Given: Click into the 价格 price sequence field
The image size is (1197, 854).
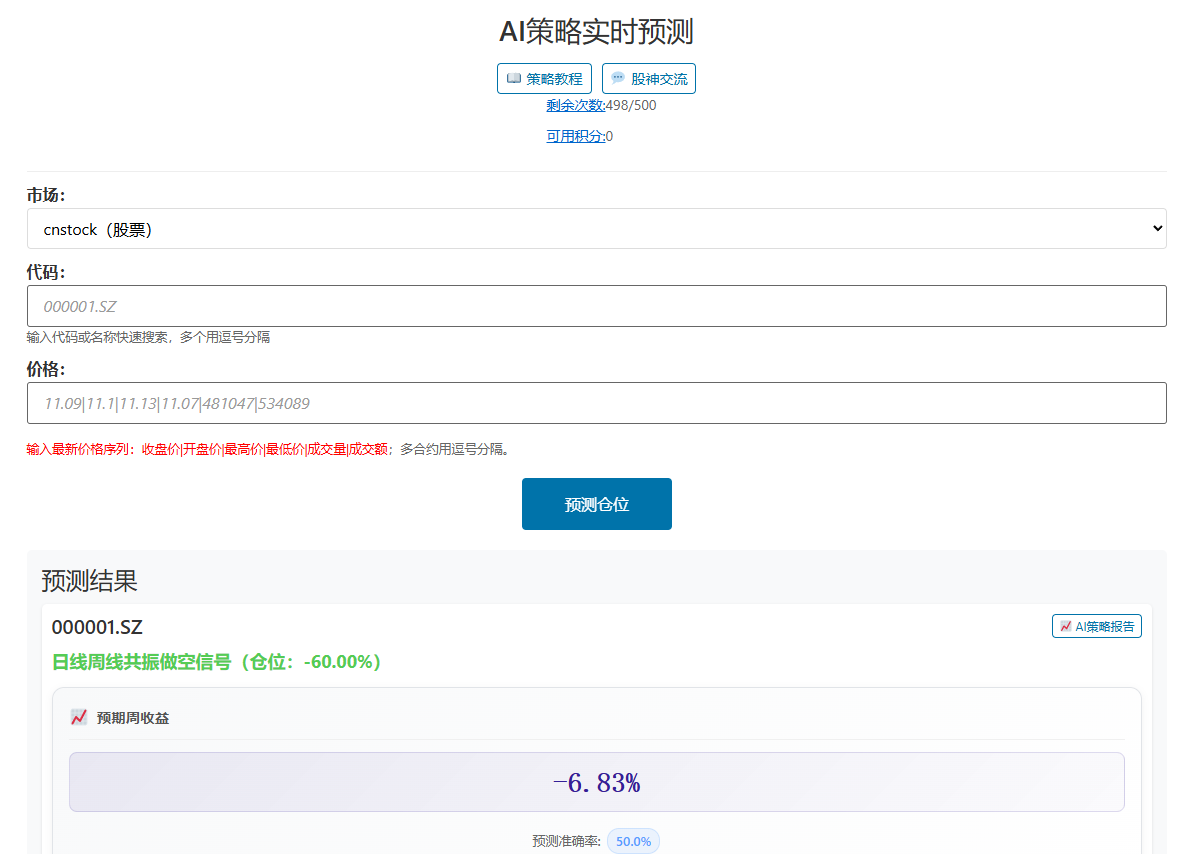Looking at the screenshot, I should coord(596,403).
